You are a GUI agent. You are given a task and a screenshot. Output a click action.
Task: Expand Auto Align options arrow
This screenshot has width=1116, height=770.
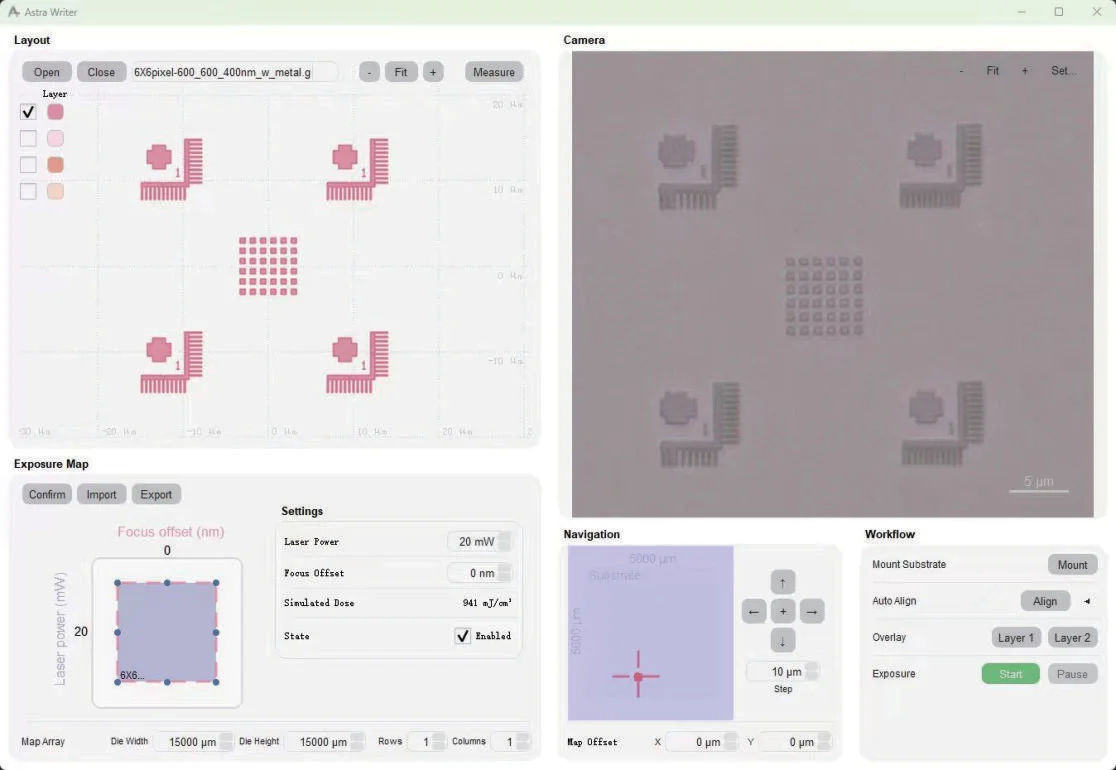point(1087,601)
